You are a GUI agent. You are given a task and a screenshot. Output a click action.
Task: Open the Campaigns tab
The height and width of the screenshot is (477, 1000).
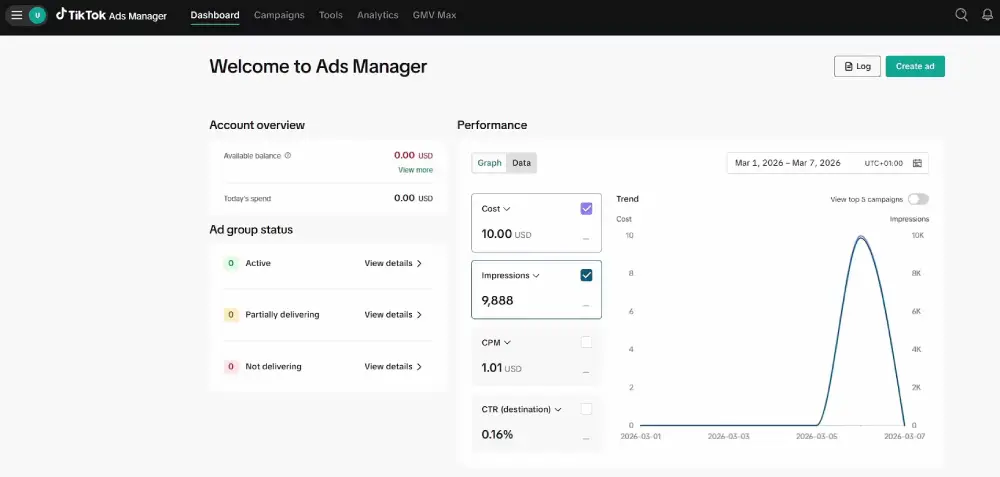[279, 15]
